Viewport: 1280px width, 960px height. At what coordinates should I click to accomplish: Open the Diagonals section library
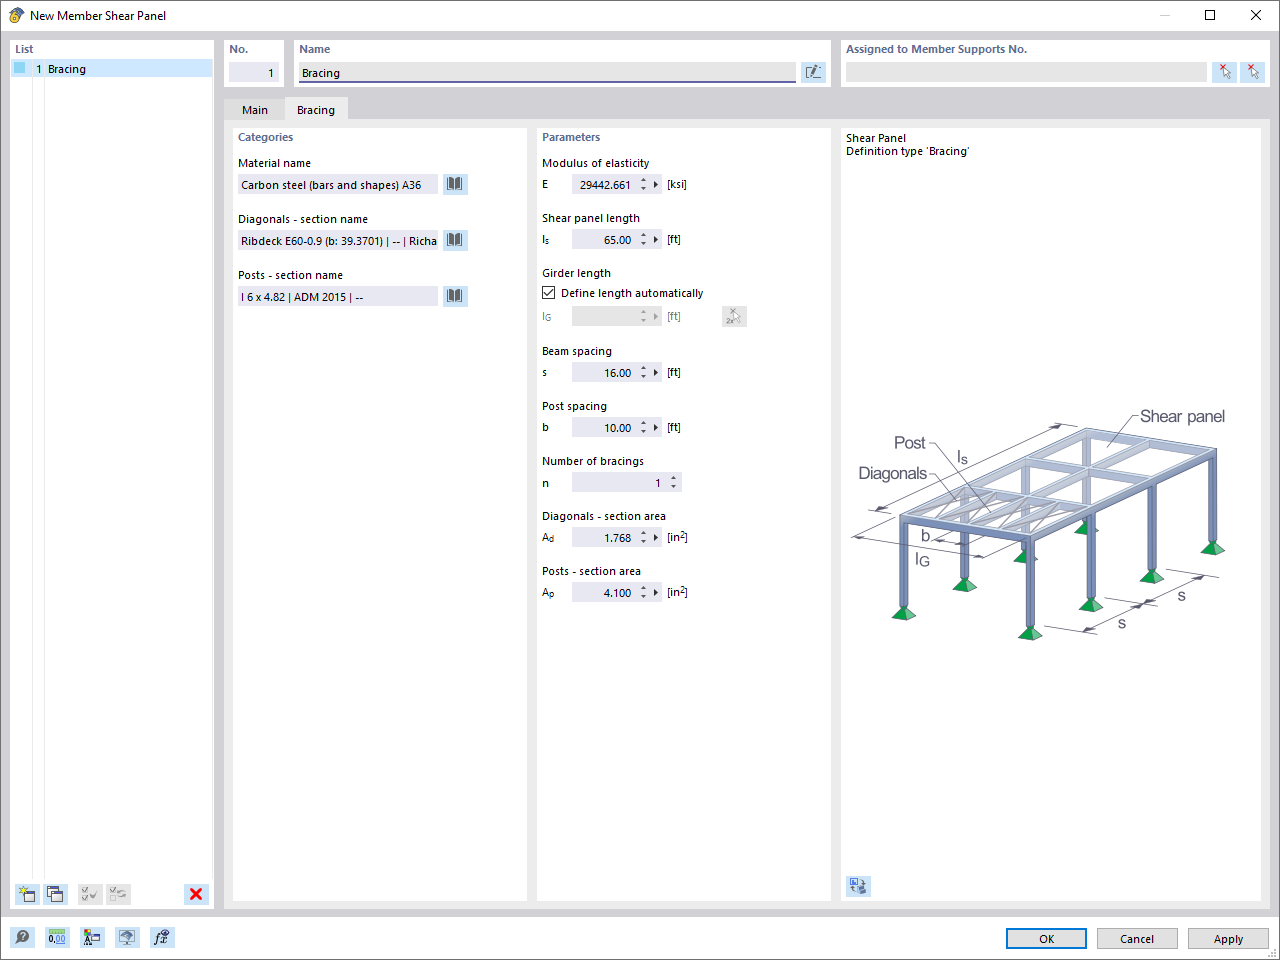point(454,240)
